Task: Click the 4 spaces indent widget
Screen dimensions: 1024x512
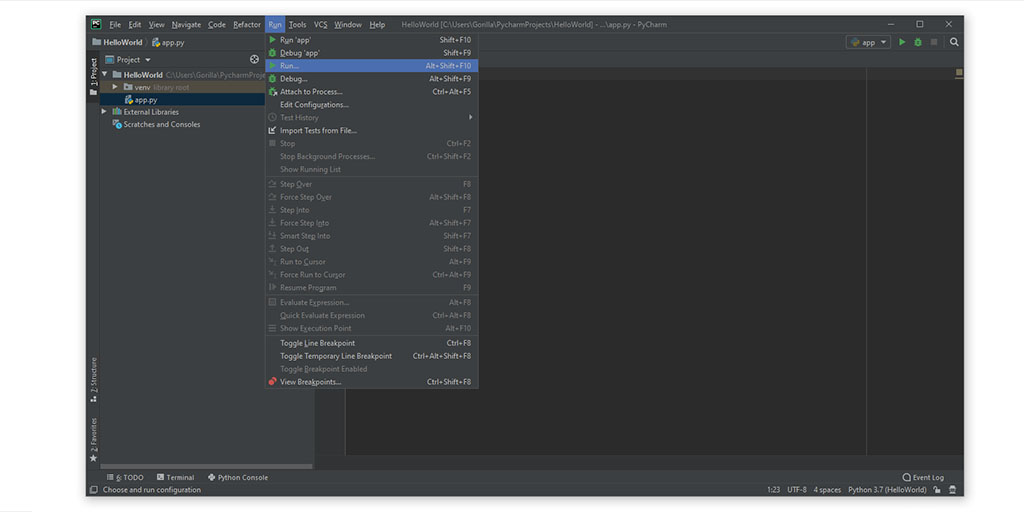Action: point(827,490)
